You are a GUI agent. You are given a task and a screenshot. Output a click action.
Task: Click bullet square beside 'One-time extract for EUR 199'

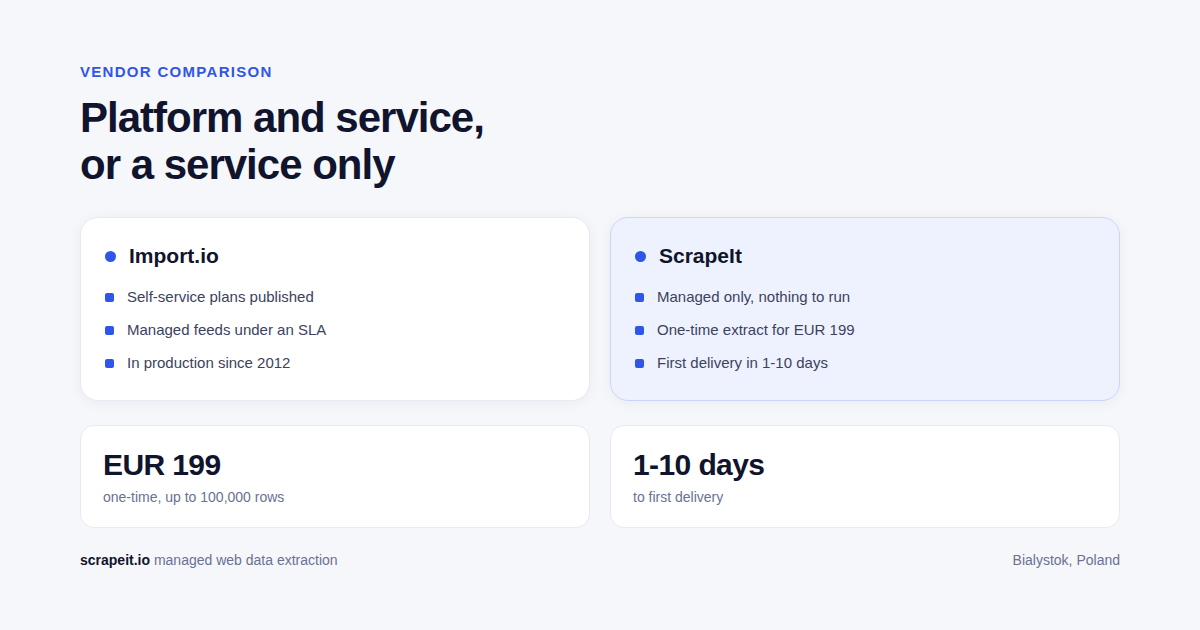coord(639,330)
